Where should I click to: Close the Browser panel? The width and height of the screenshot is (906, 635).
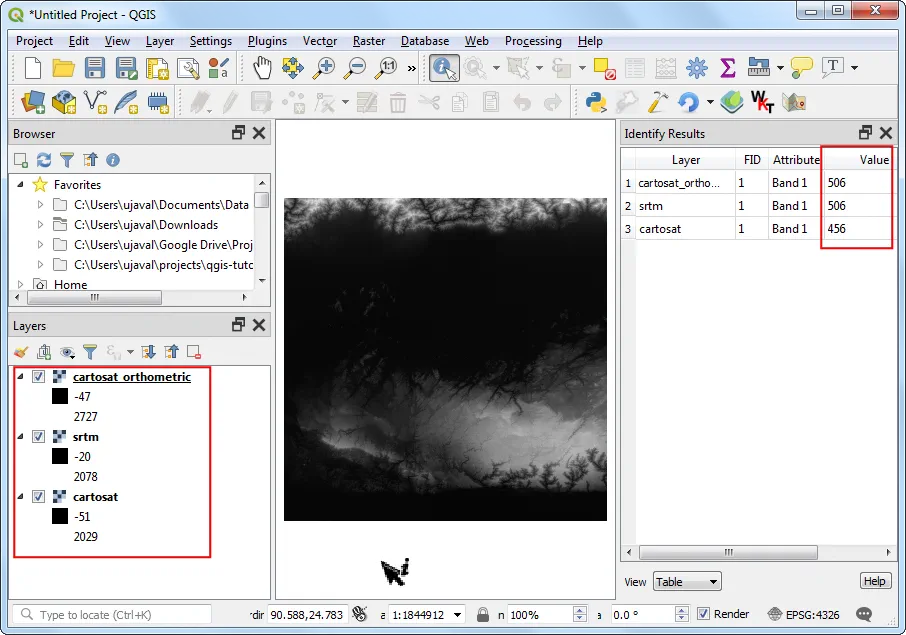[259, 133]
